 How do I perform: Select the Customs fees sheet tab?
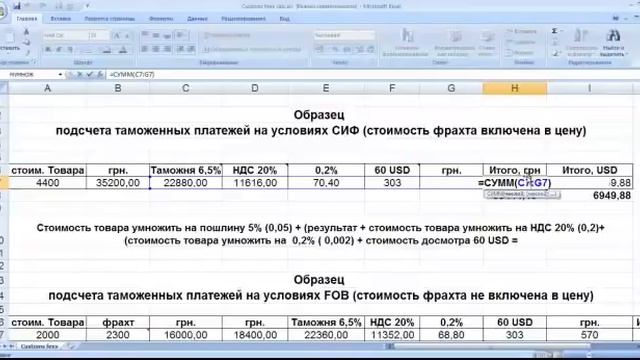(x=39, y=346)
